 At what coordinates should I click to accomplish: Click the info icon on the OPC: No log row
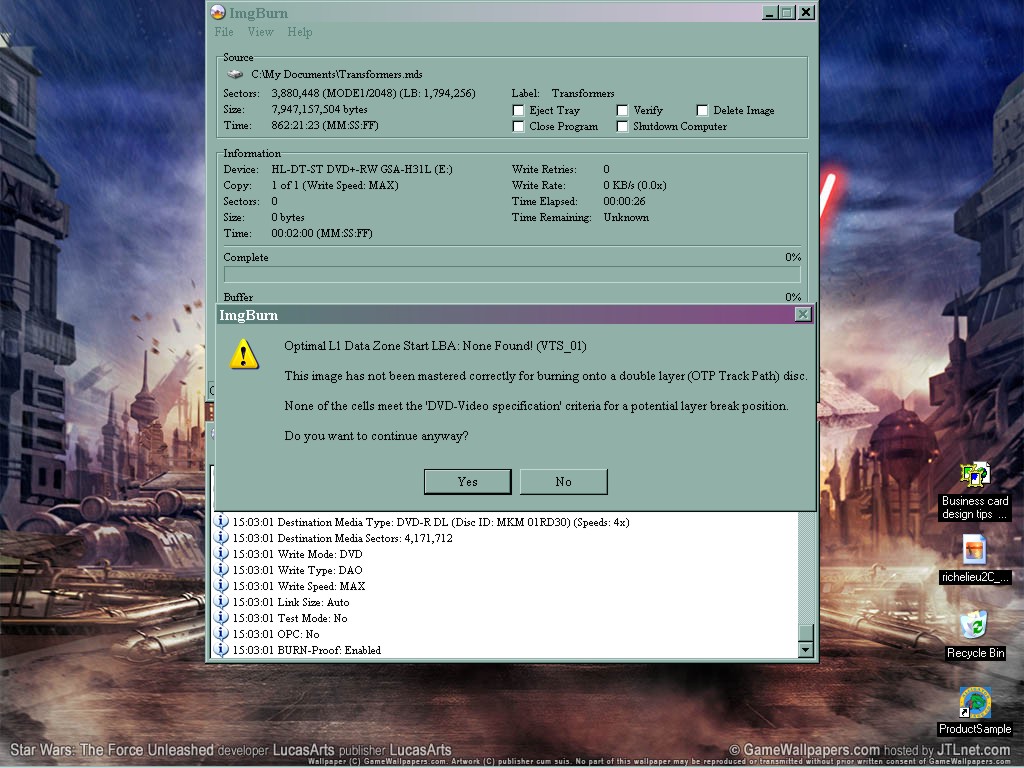click(x=221, y=633)
